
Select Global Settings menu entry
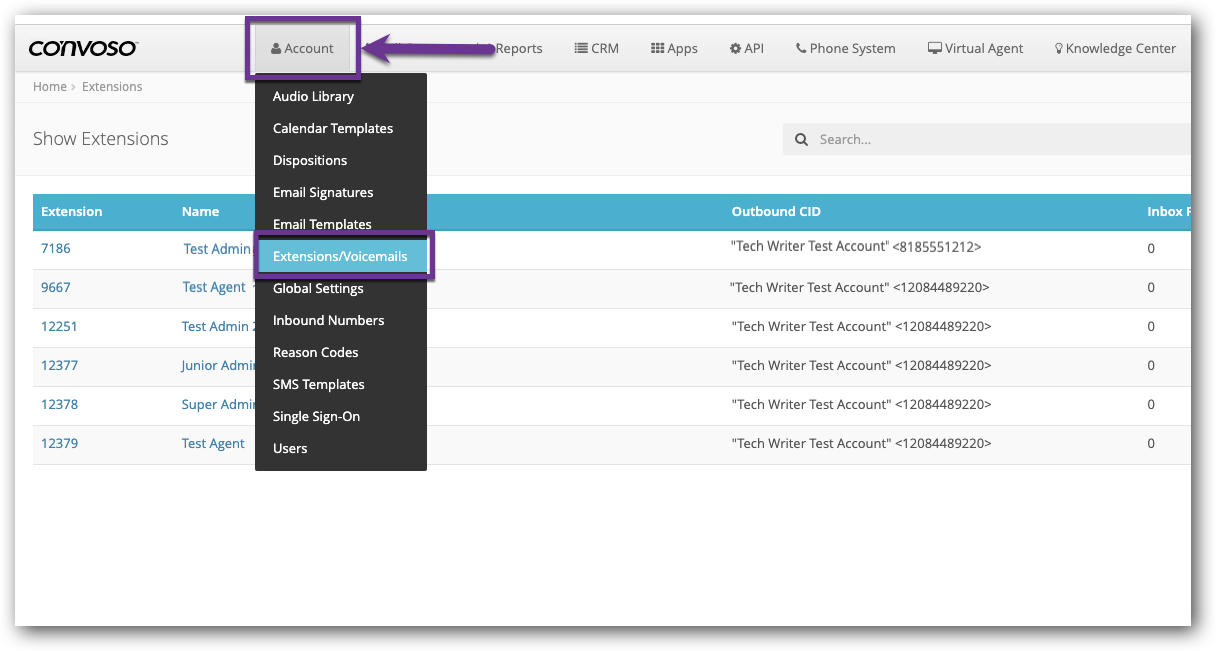pos(318,288)
